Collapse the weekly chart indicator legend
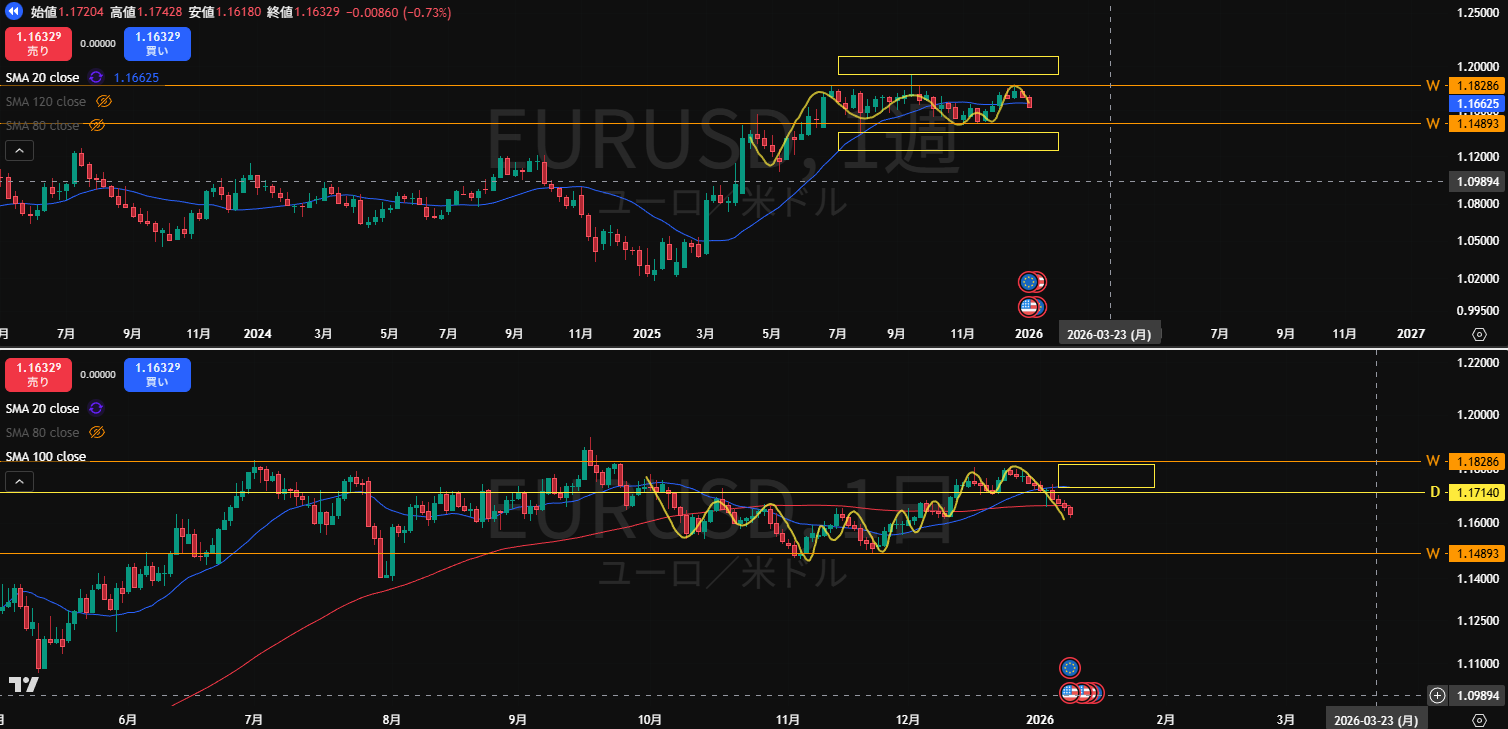This screenshot has height=729, width=1508. click(x=20, y=151)
